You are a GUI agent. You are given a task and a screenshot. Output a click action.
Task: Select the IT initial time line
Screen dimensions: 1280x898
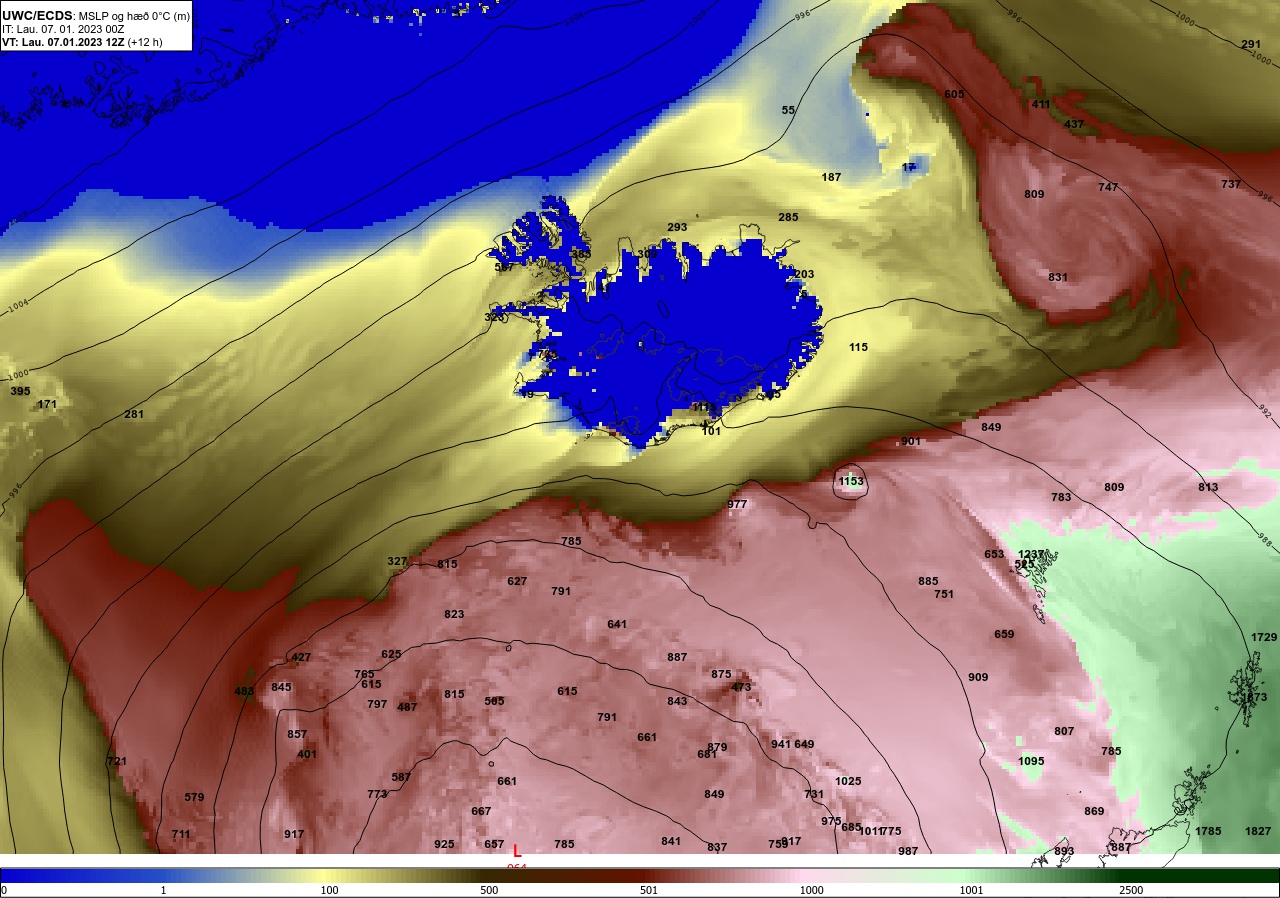point(63,29)
